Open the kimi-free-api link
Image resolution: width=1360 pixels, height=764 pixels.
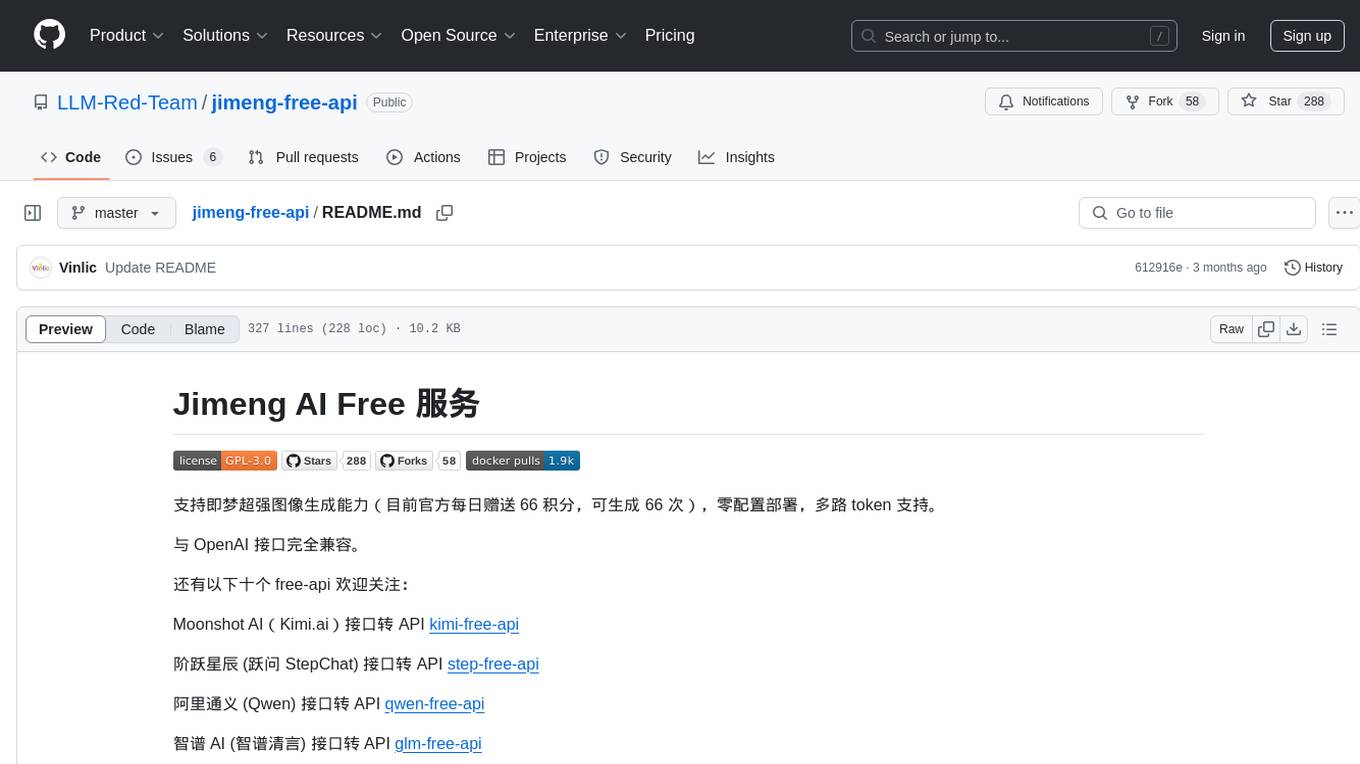[474, 624]
